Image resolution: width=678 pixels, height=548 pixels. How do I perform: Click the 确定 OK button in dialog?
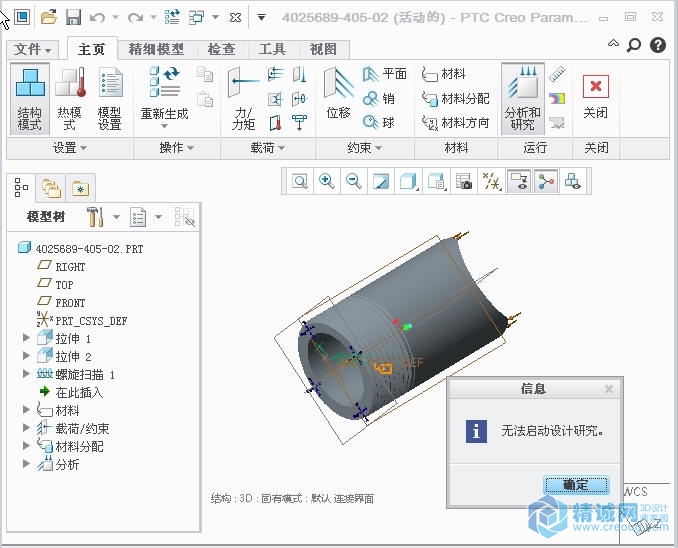tap(576, 485)
